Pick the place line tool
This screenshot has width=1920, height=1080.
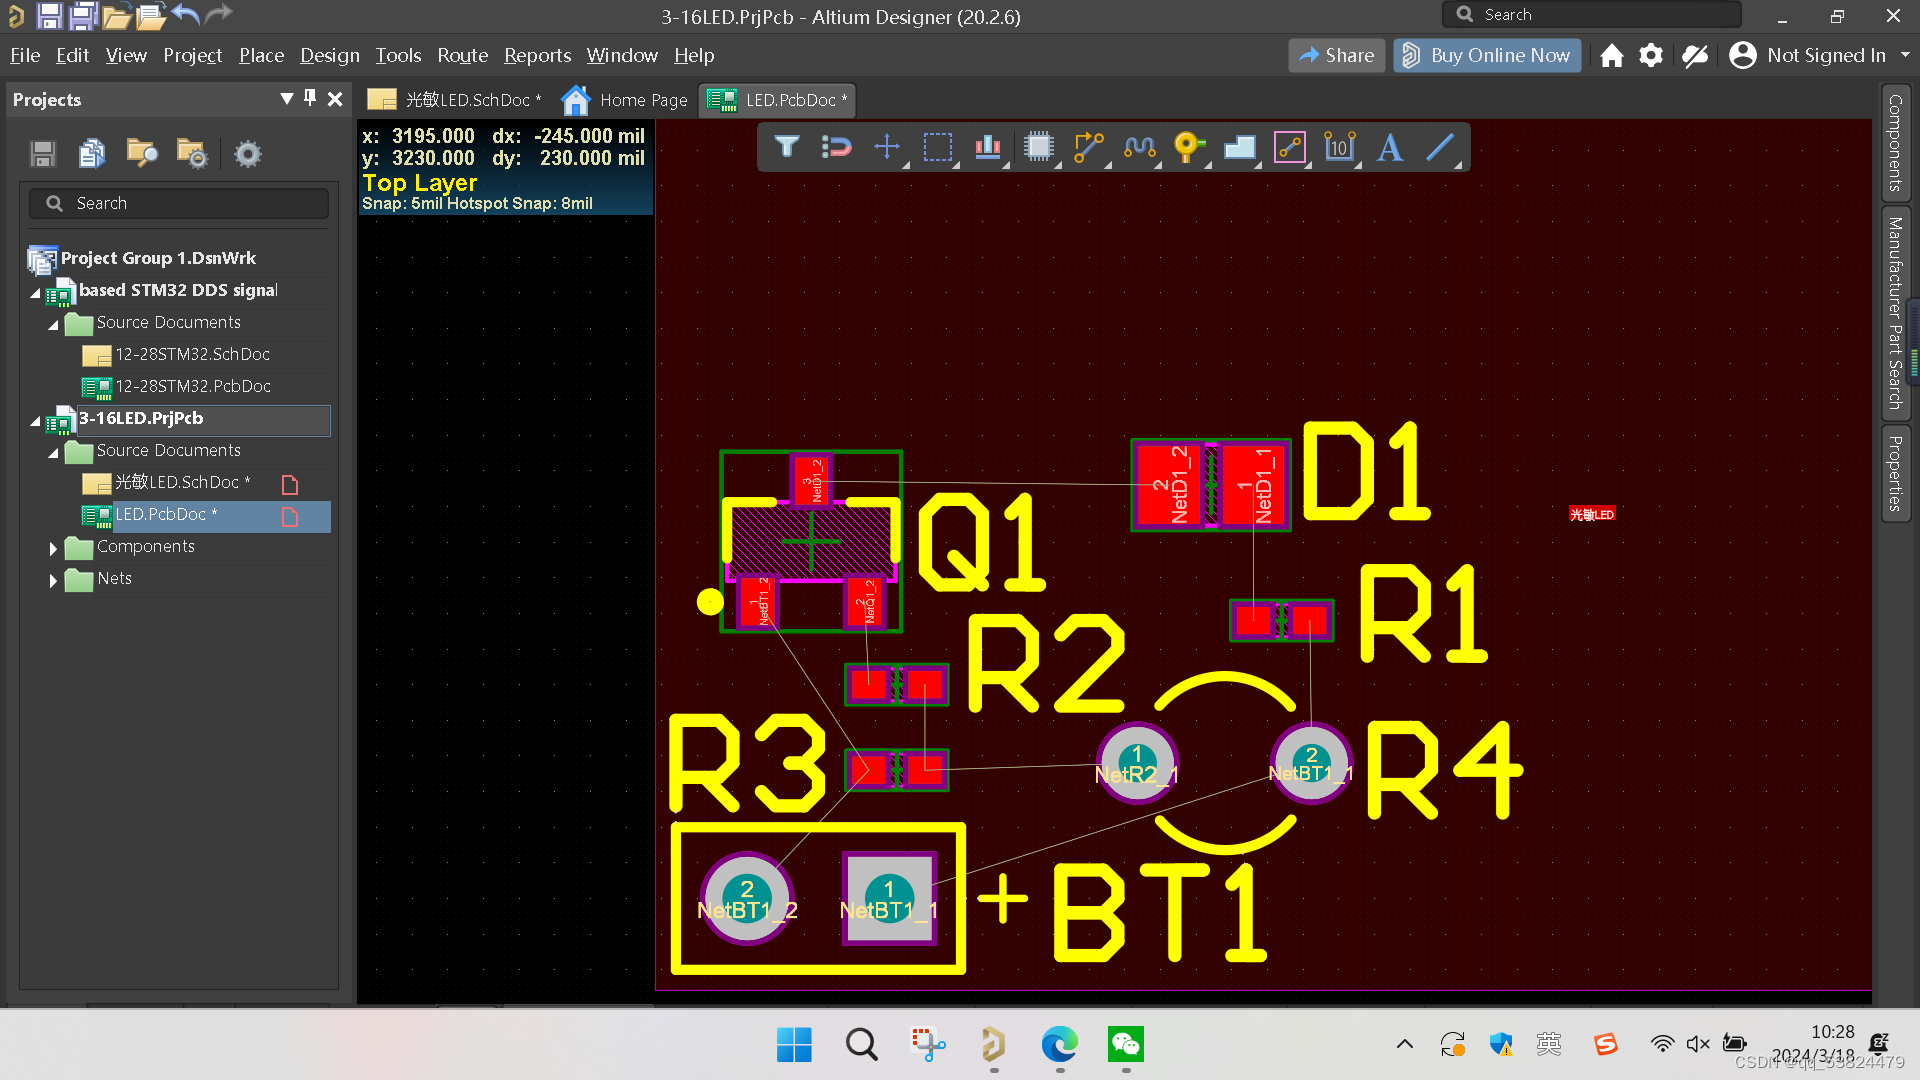click(1440, 147)
